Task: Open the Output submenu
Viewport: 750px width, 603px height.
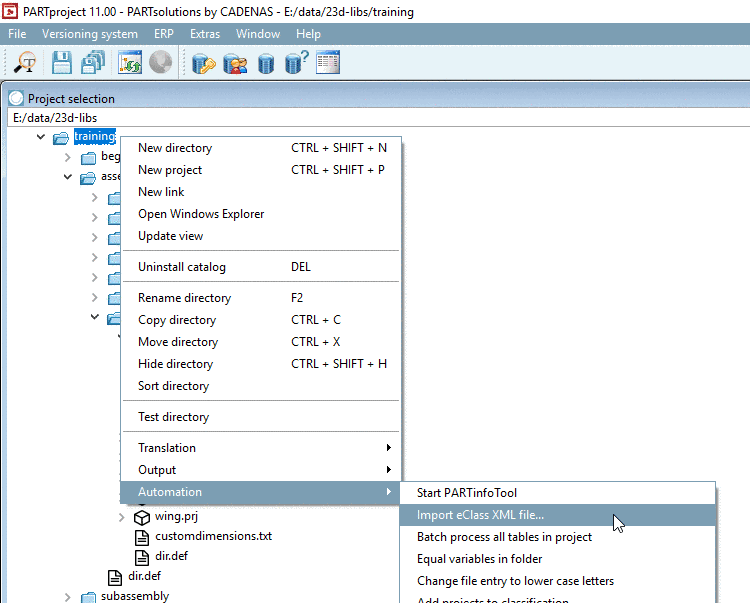Action: (261, 470)
